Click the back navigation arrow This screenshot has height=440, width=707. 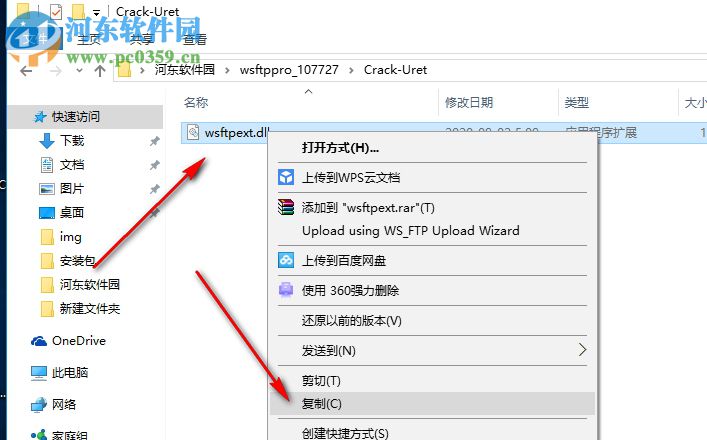26,71
